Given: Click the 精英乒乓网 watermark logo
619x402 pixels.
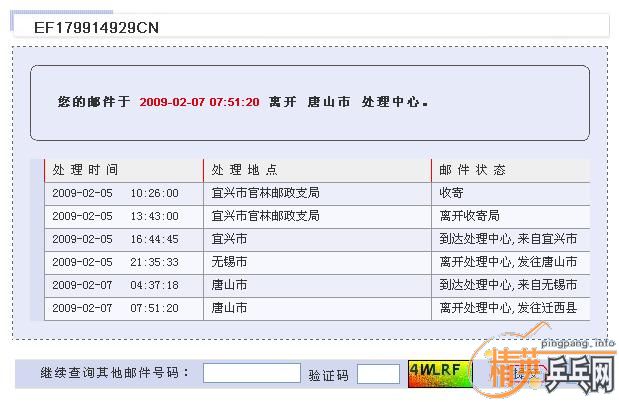Looking at the screenshot, I should [x=550, y=372].
